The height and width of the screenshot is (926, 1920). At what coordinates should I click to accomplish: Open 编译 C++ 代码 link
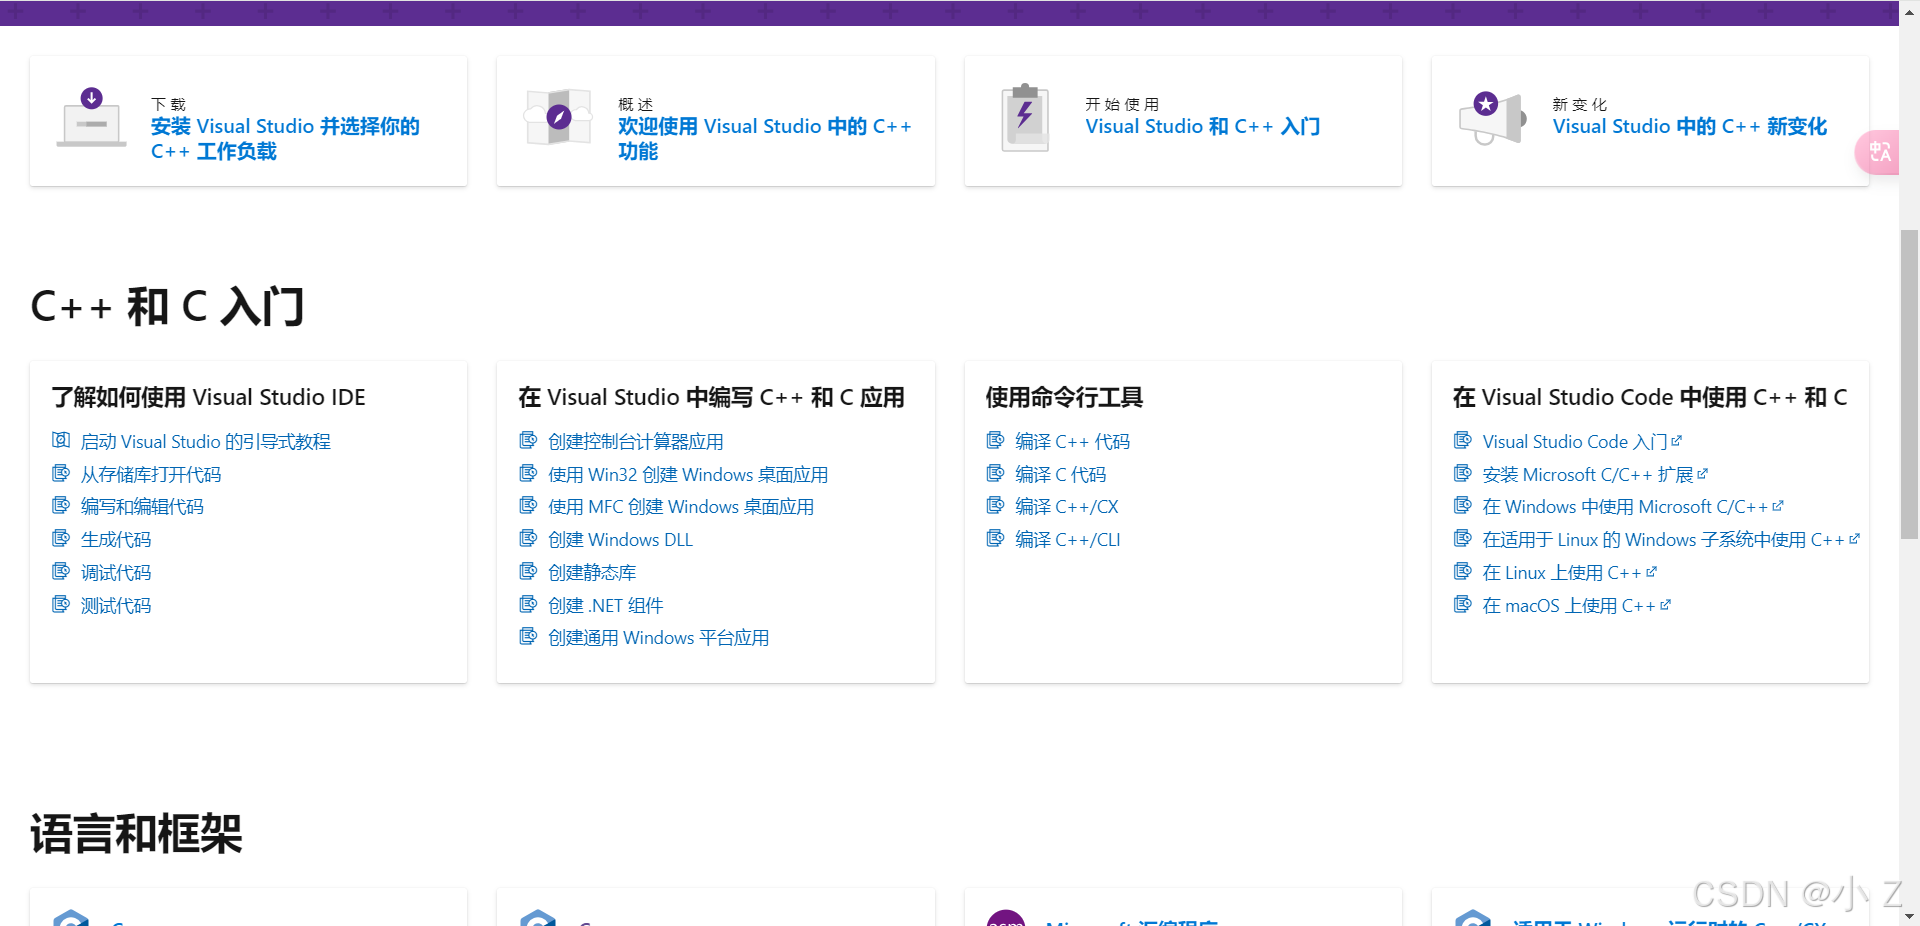coord(1073,441)
